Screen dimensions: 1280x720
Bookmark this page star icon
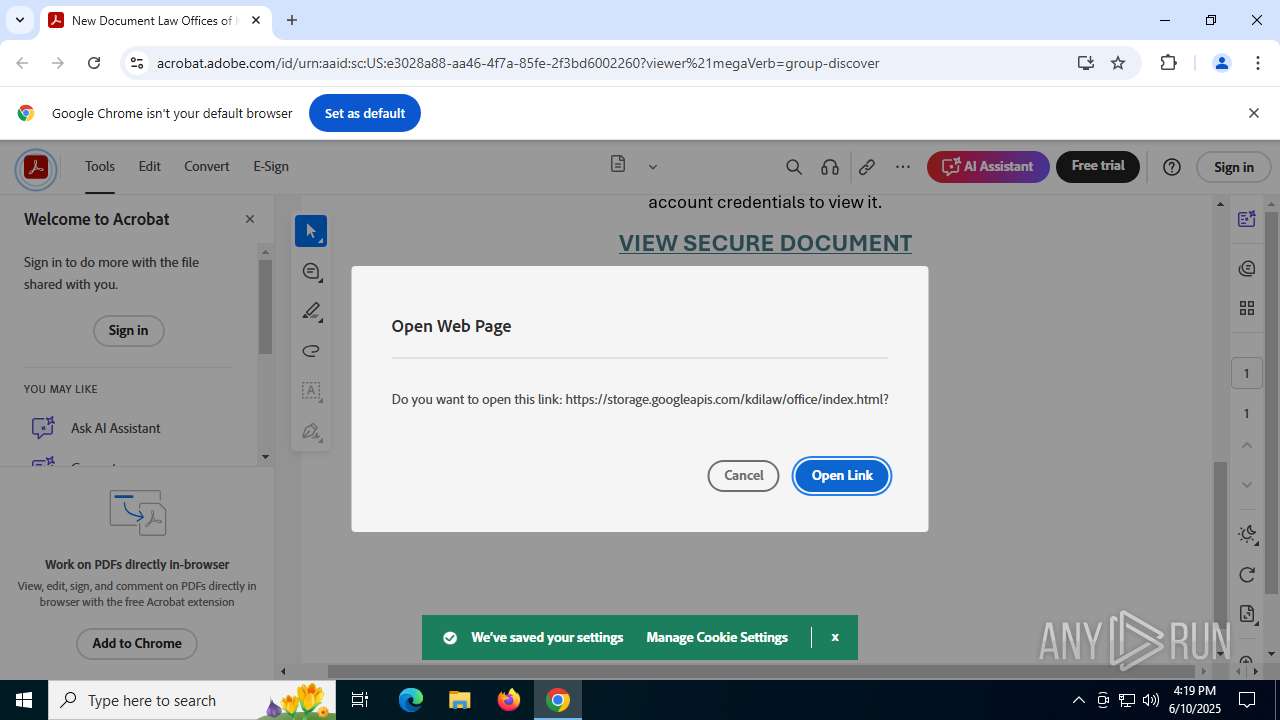pyautogui.click(x=1118, y=63)
